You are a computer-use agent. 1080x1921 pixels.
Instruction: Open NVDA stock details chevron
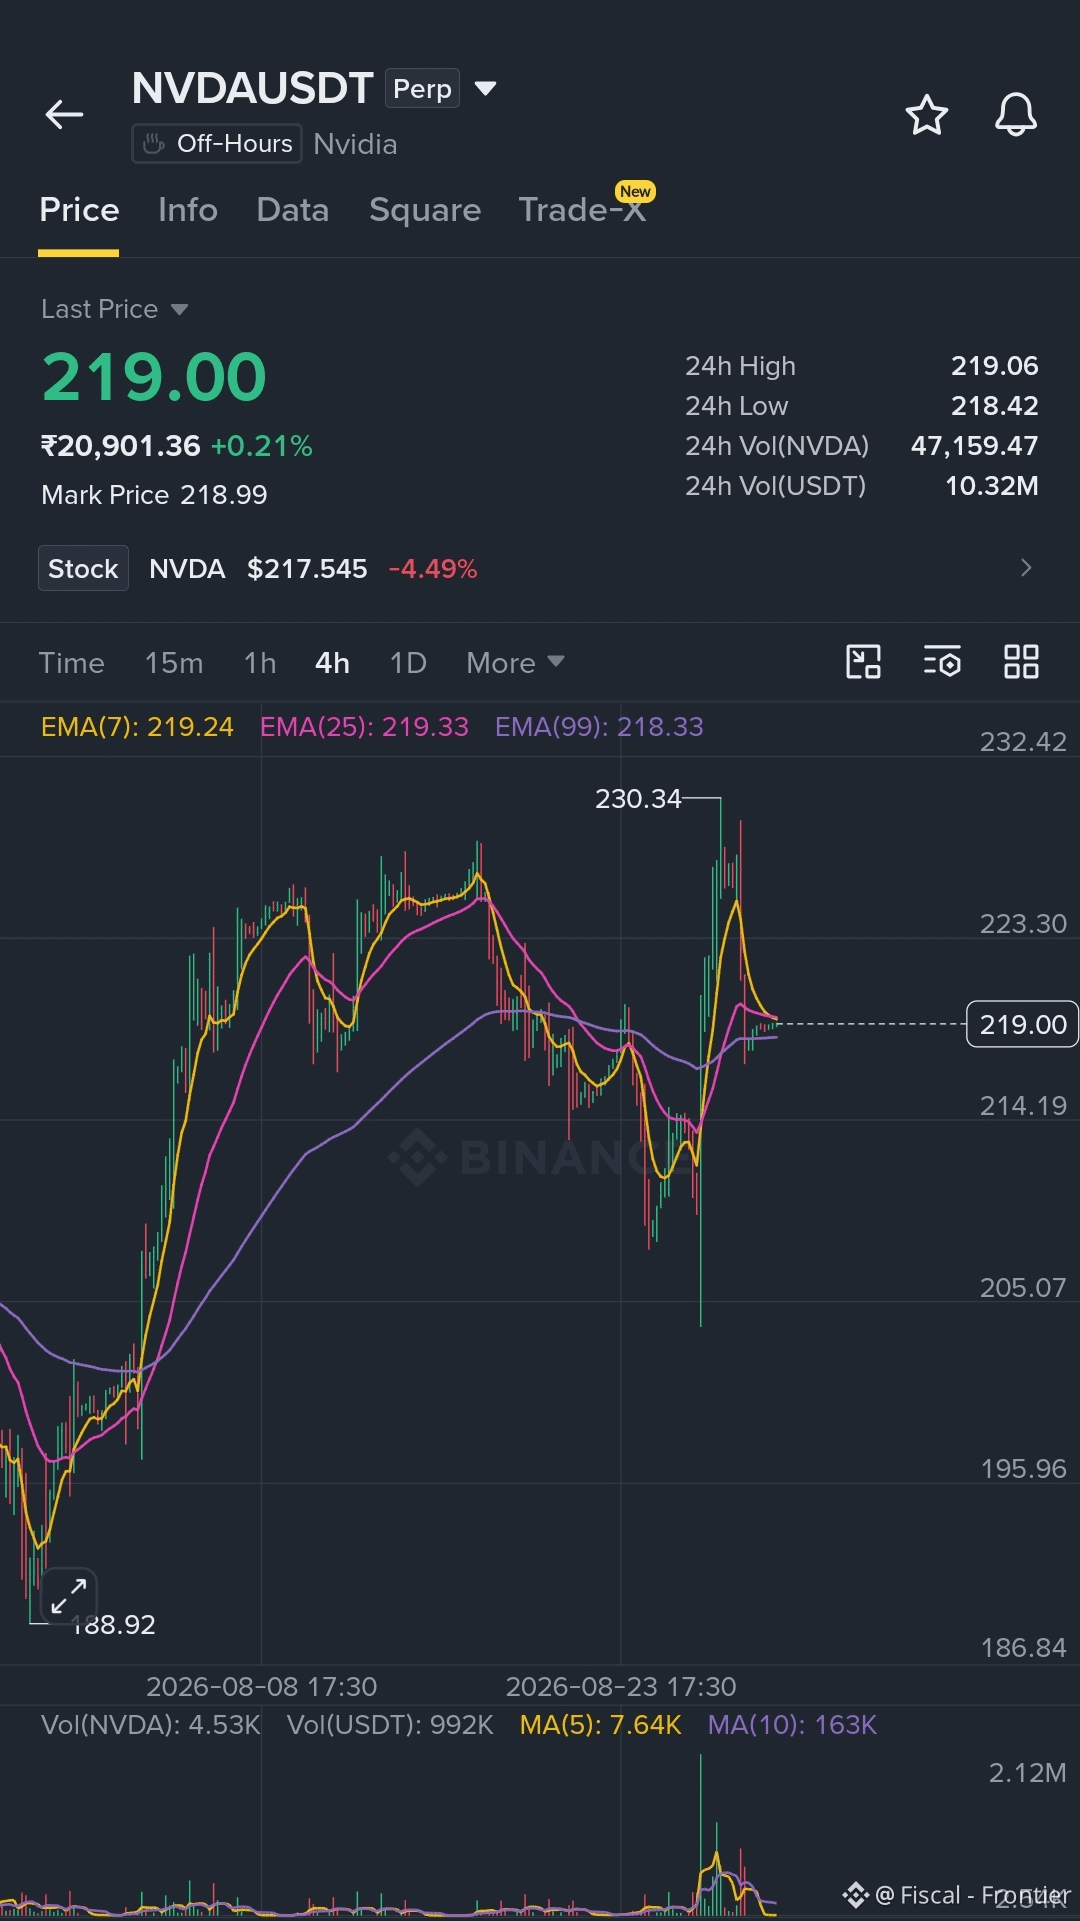click(x=1026, y=568)
